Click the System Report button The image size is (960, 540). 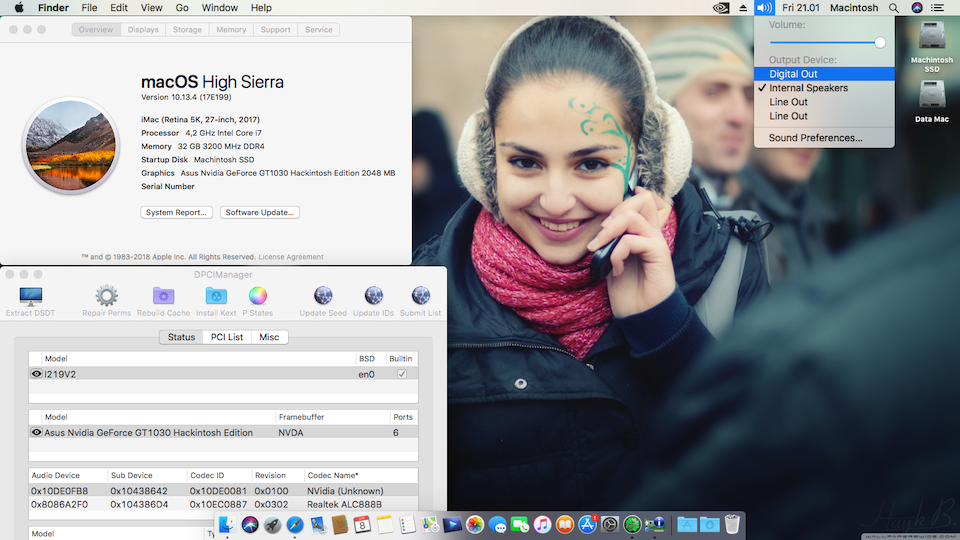pos(176,212)
